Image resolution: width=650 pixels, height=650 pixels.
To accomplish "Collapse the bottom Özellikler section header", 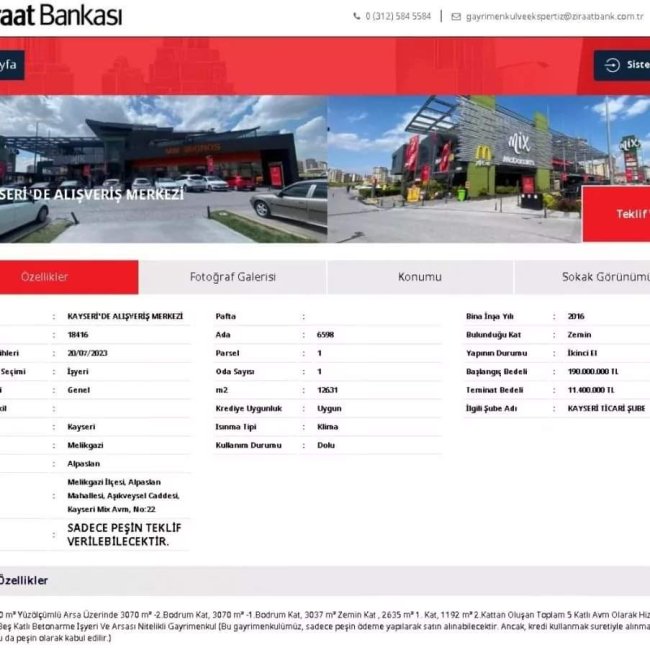I will pos(25,580).
